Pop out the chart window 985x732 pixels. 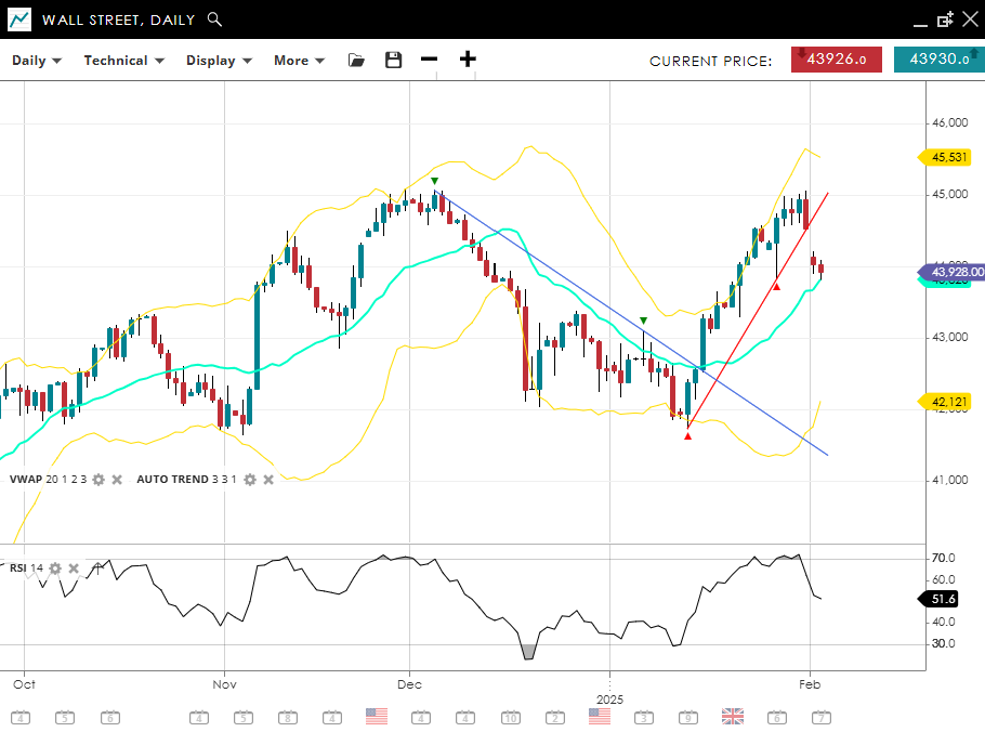click(944, 19)
